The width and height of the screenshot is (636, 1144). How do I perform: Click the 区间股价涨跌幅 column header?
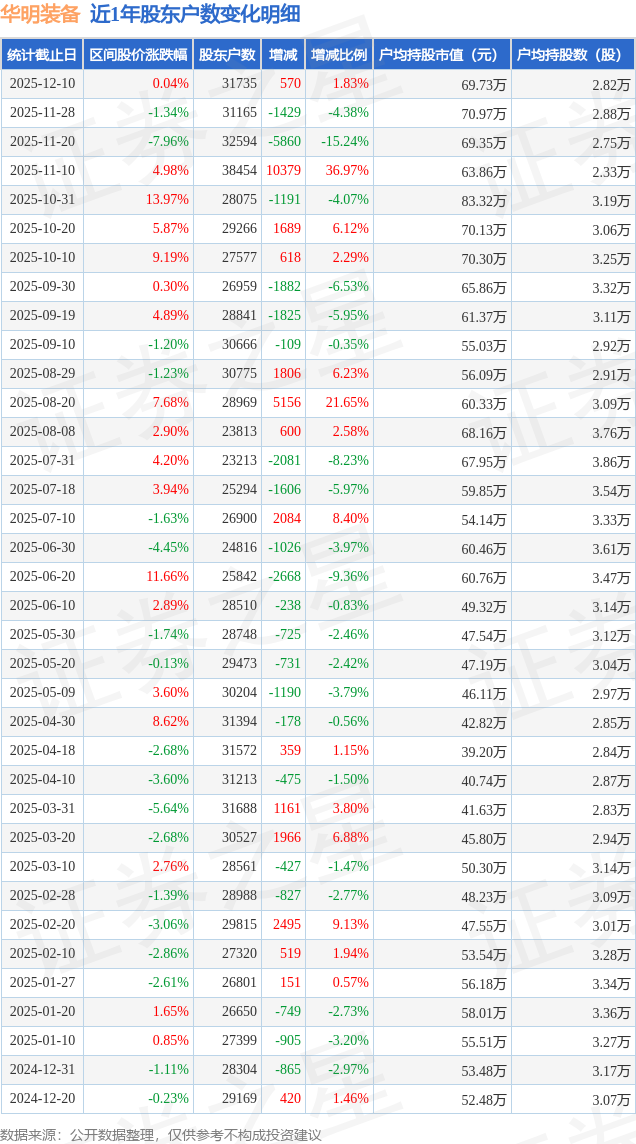click(x=137, y=55)
